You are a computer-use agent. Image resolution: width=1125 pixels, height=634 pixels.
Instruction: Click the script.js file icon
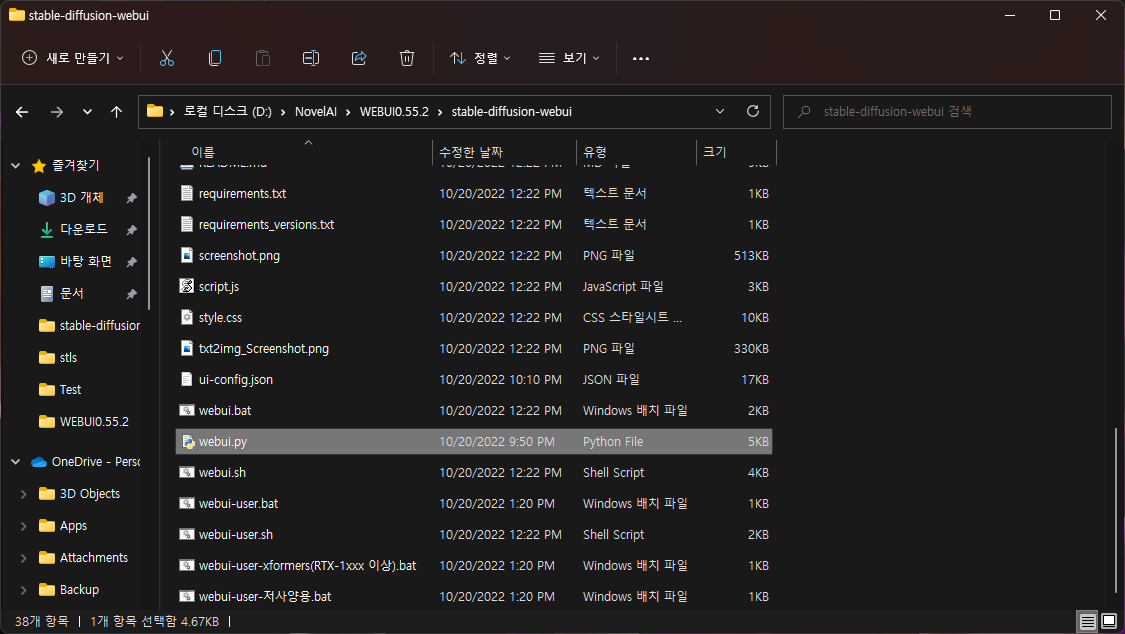pos(187,286)
